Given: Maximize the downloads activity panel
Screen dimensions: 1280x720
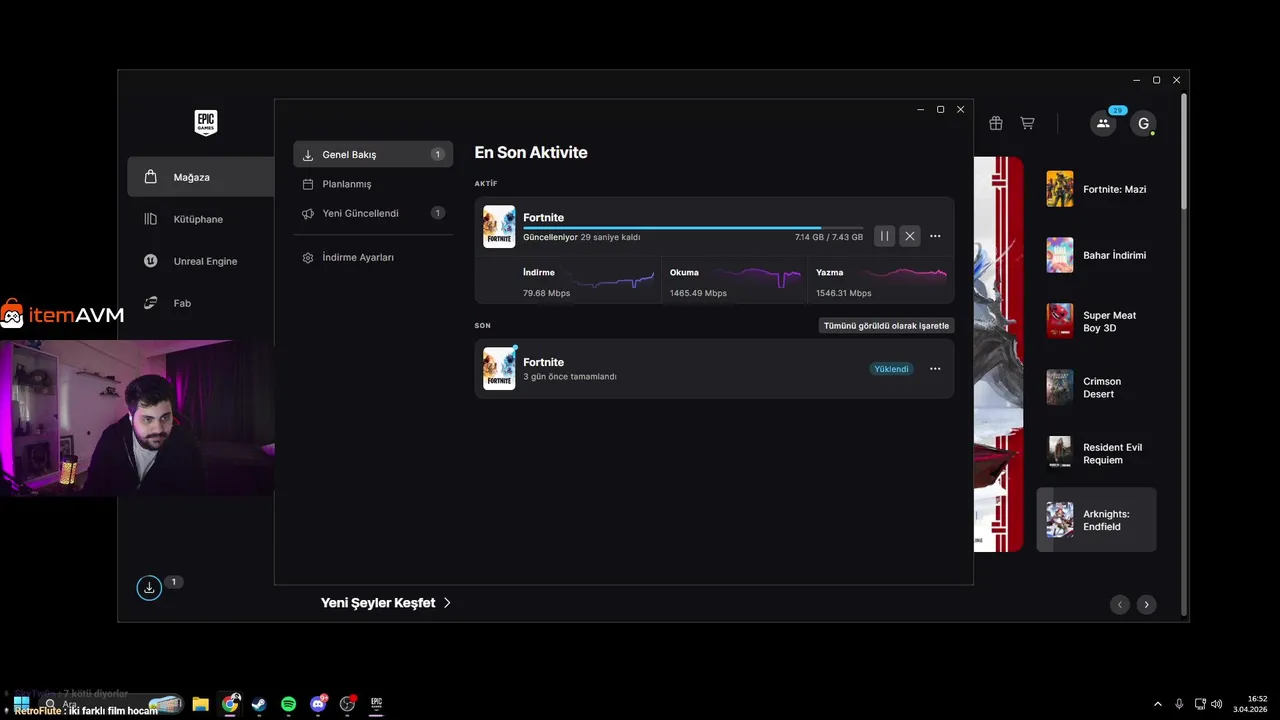Looking at the screenshot, I should pyautogui.click(x=940, y=109).
